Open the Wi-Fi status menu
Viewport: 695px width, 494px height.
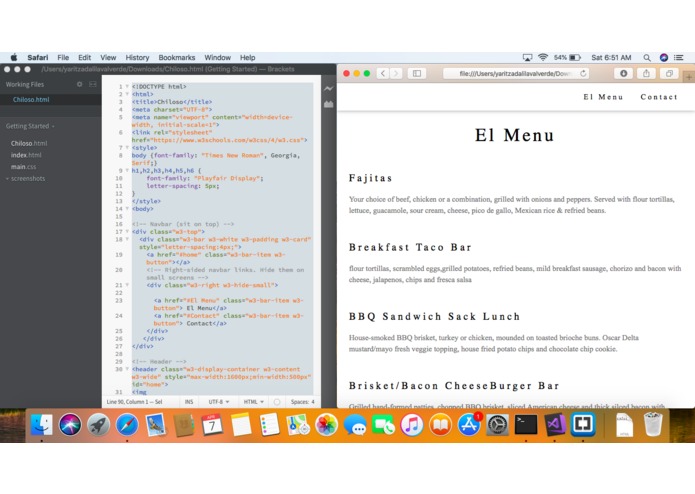543,58
